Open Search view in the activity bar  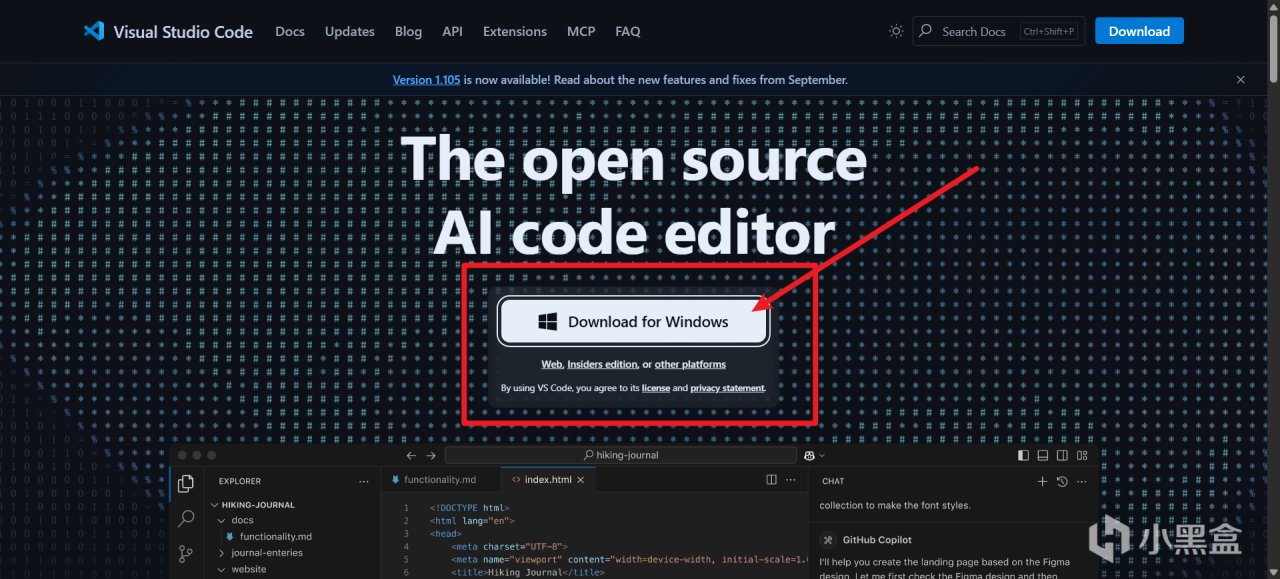coord(186,518)
